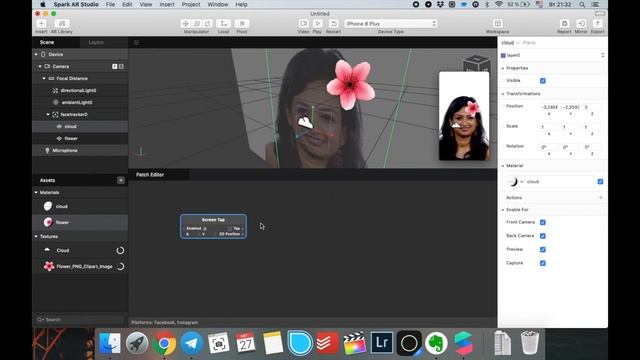
Task: Click the simulator phone preview thumbnail
Action: (x=464, y=116)
